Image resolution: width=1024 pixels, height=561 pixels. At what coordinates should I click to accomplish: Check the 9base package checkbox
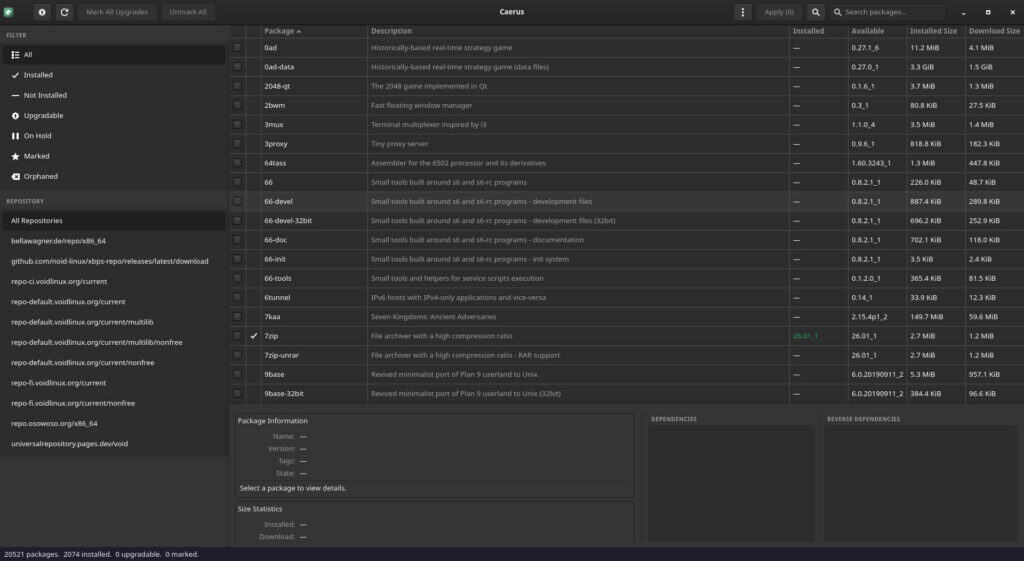[237, 374]
